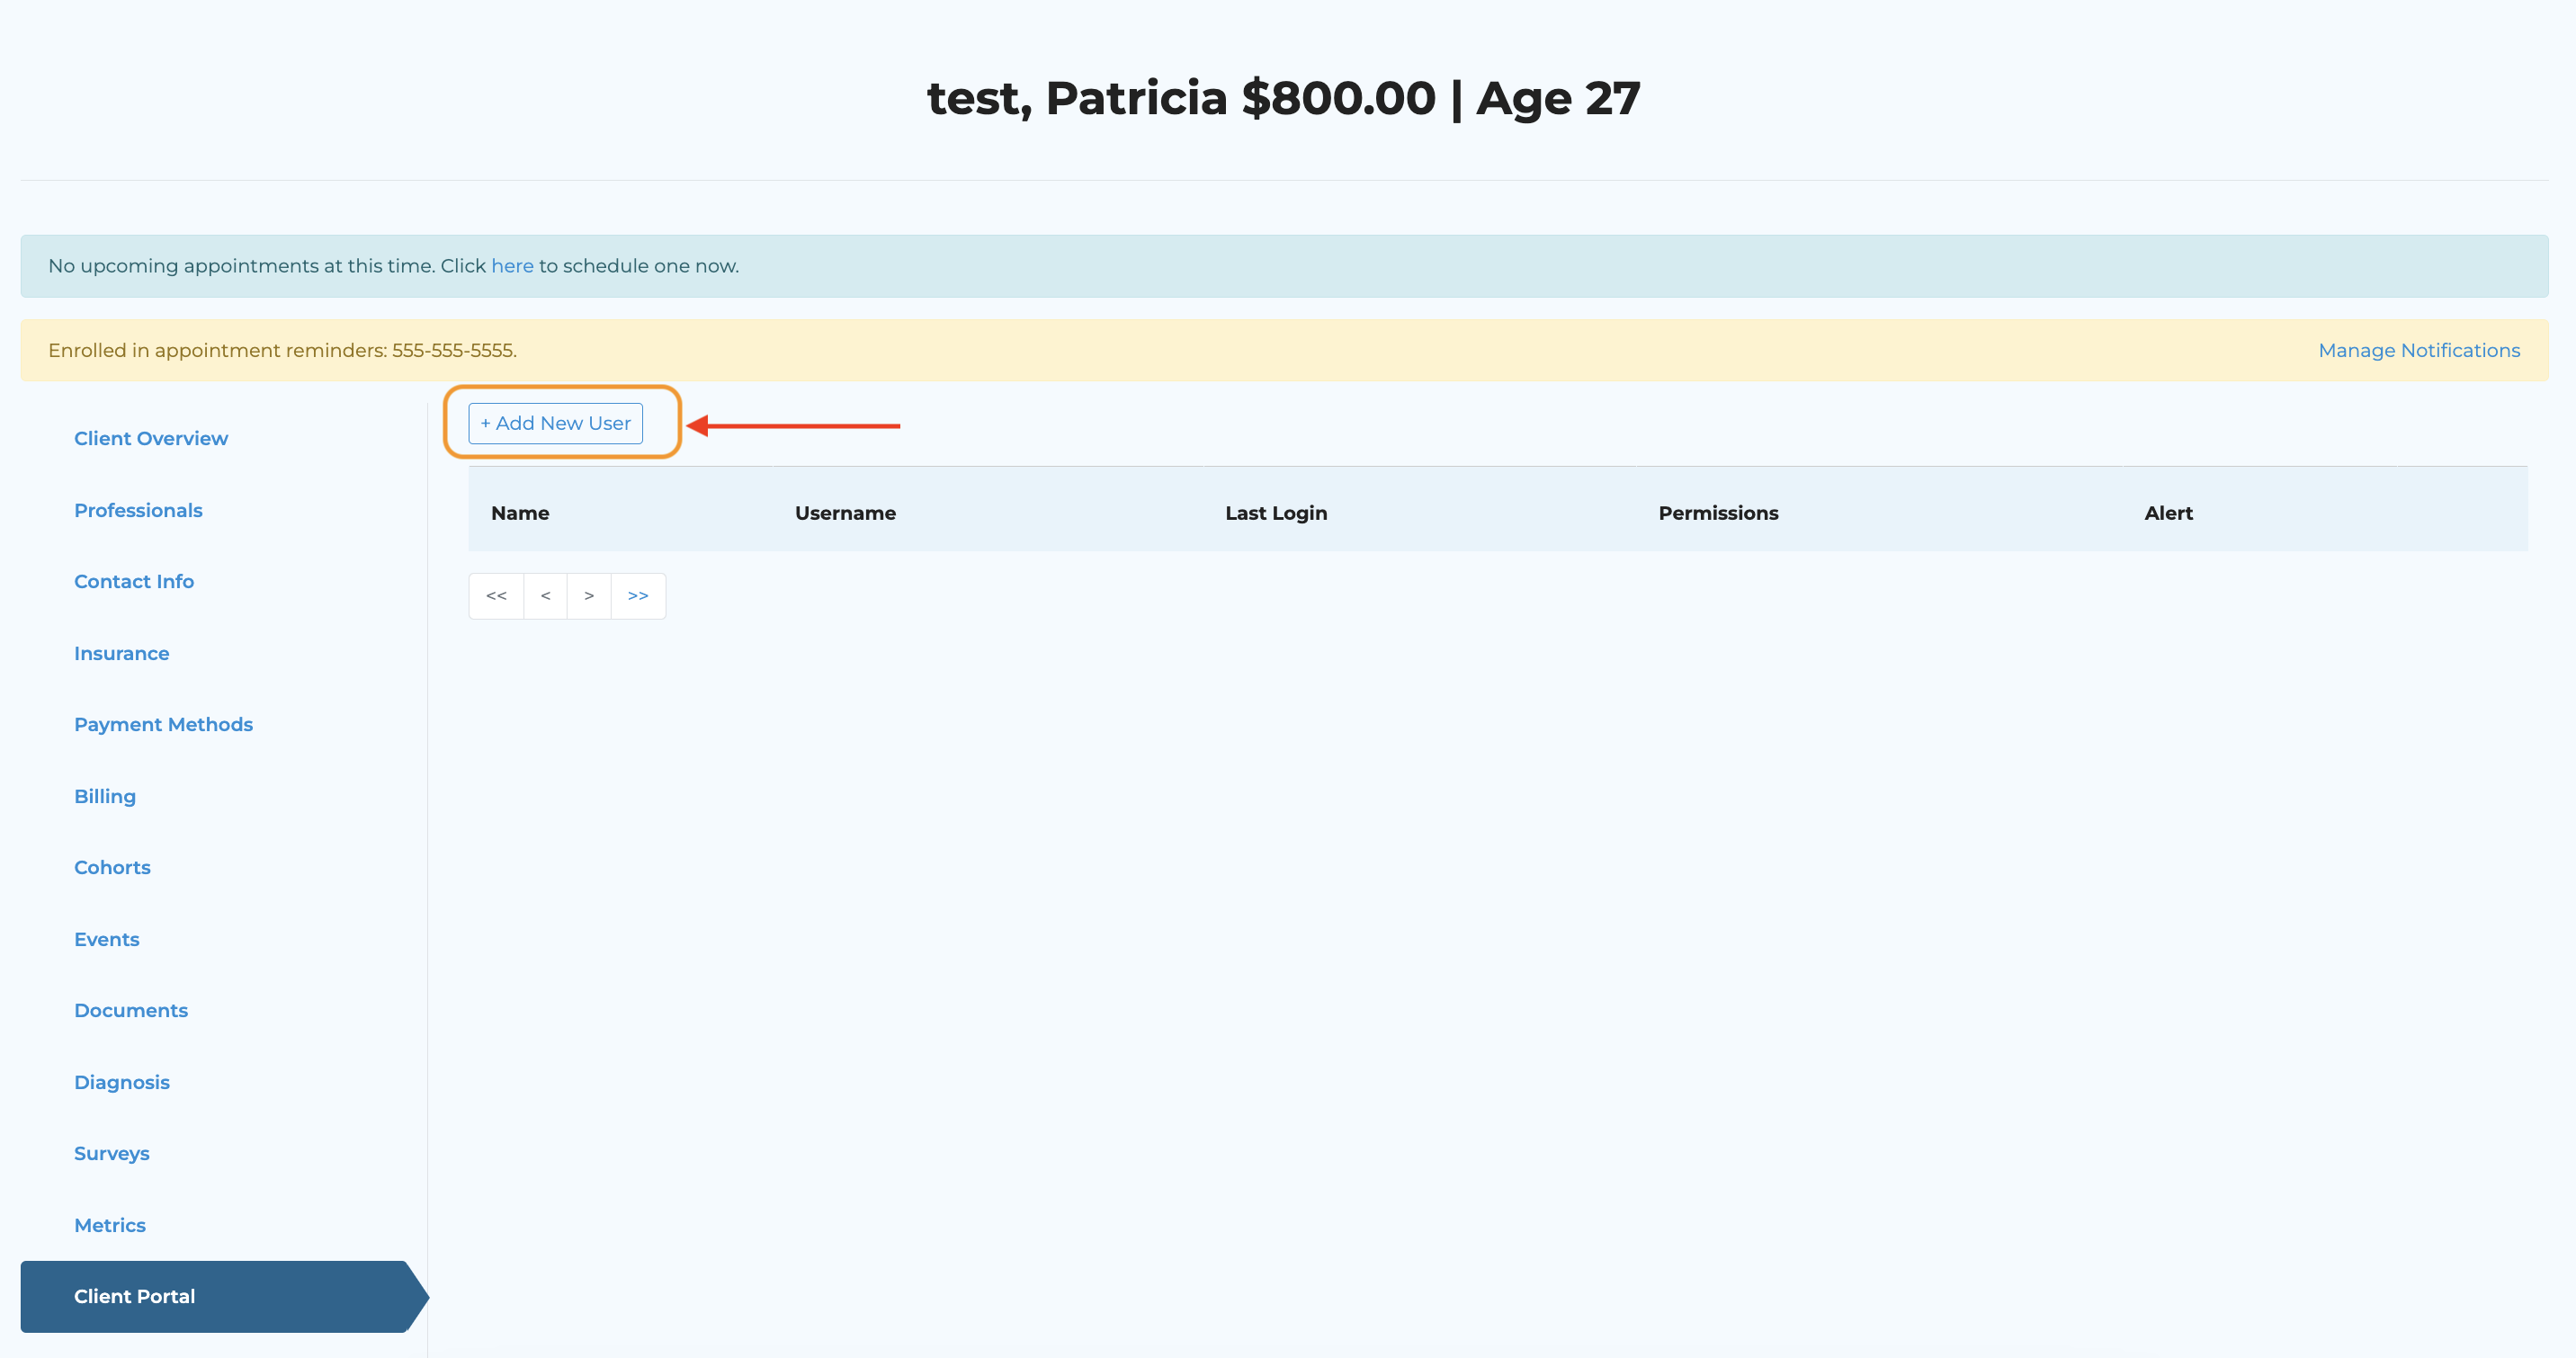Open the Surveys section
Viewport: 2576px width, 1358px height.
[111, 1153]
